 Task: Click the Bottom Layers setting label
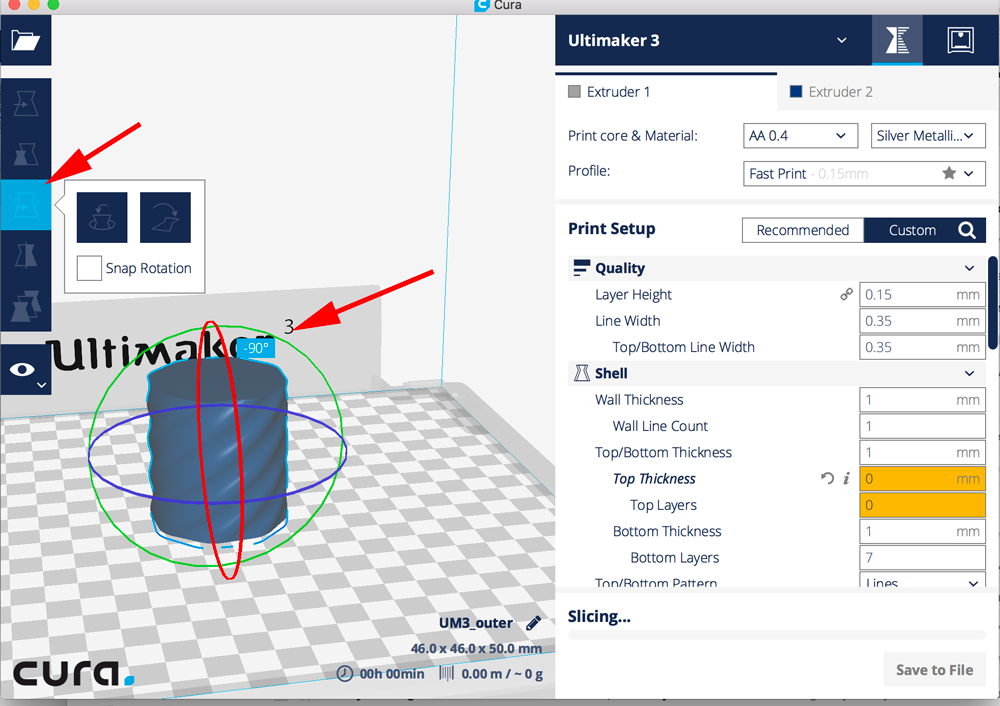(x=675, y=558)
